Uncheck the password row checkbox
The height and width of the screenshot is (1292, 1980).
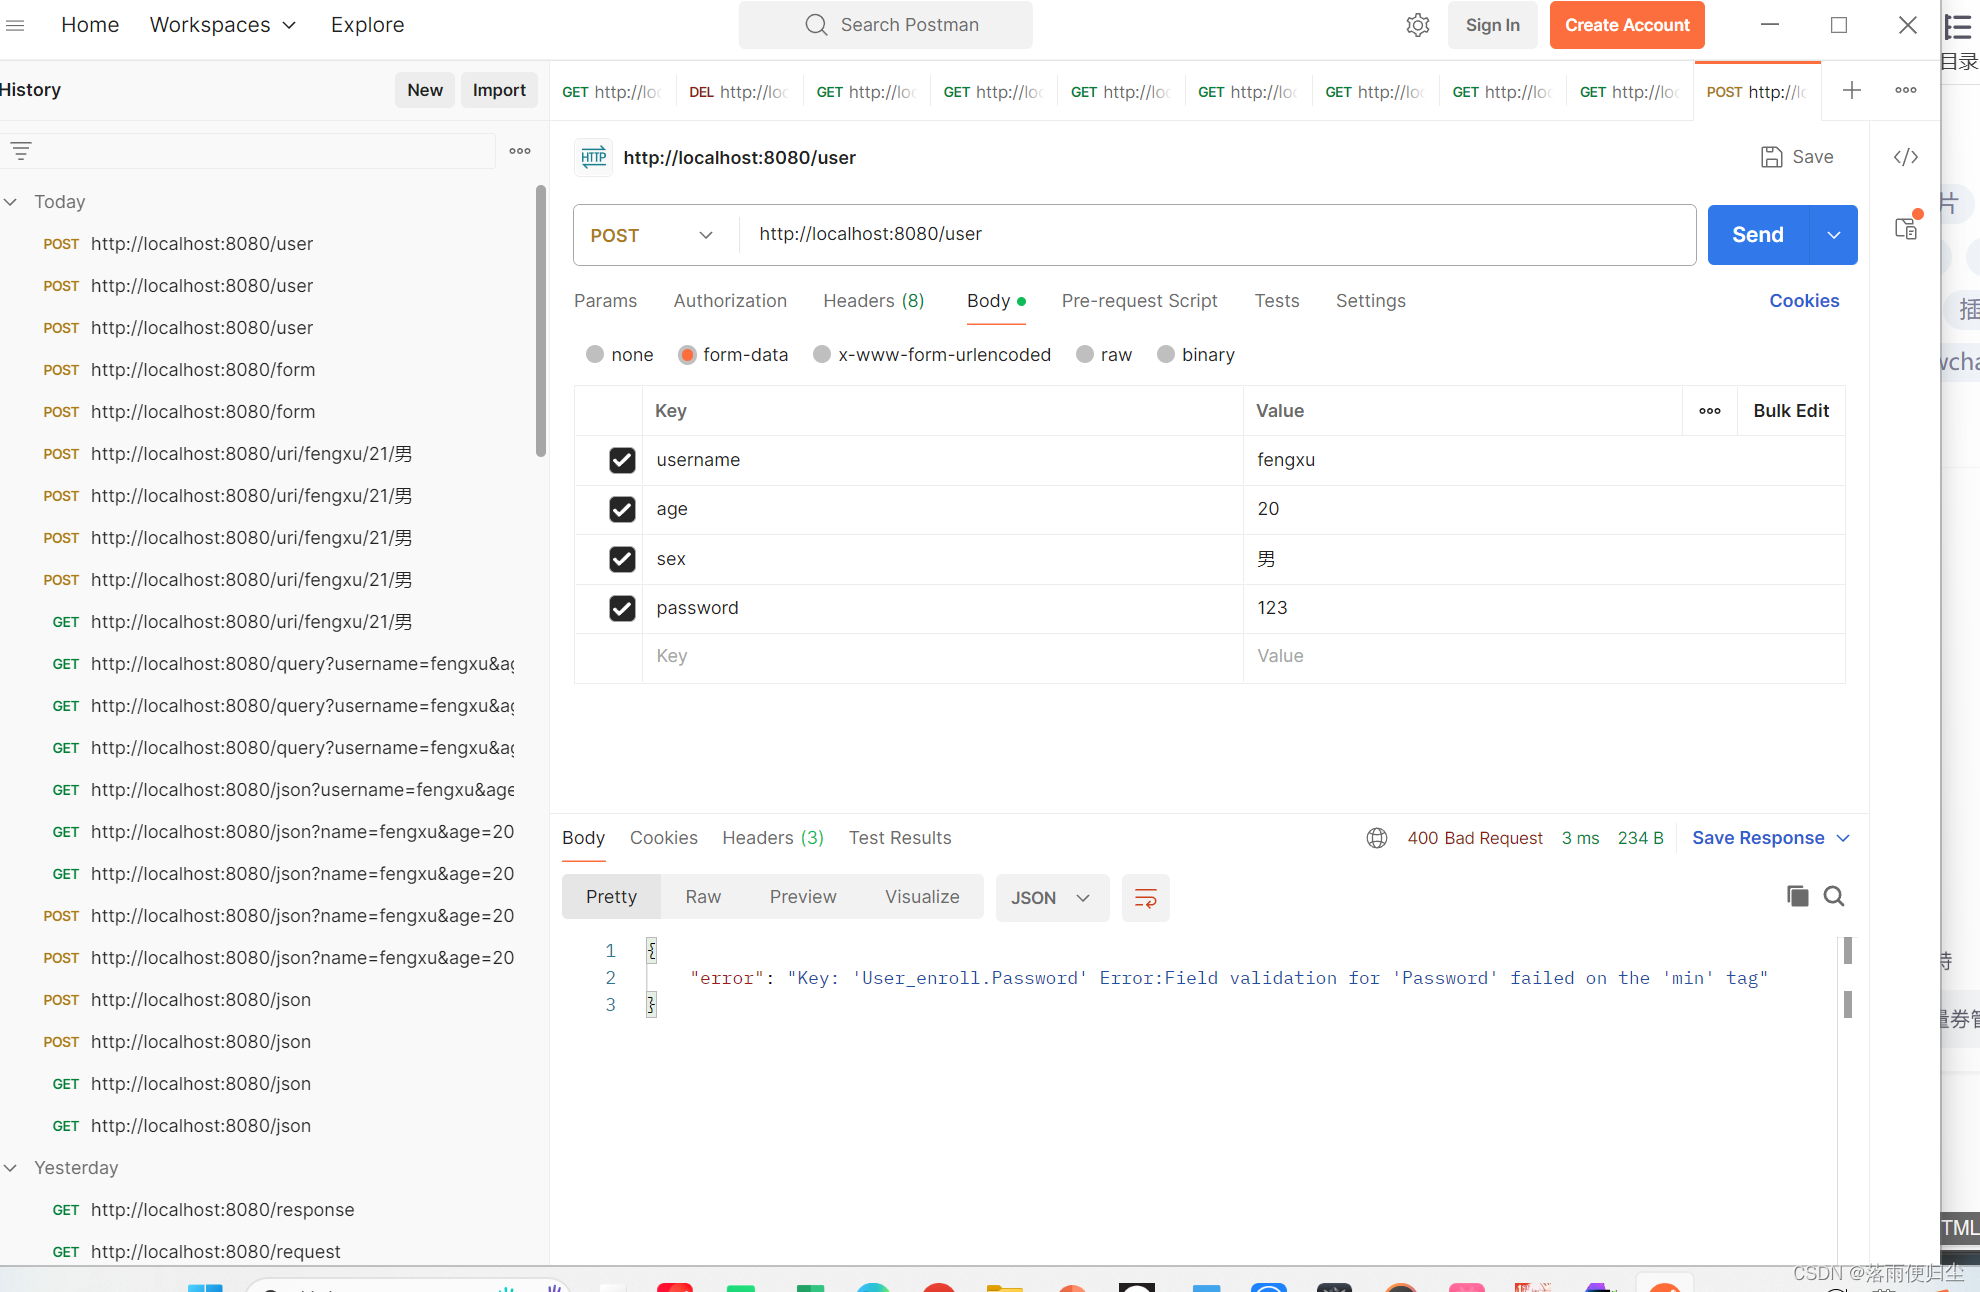(622, 608)
